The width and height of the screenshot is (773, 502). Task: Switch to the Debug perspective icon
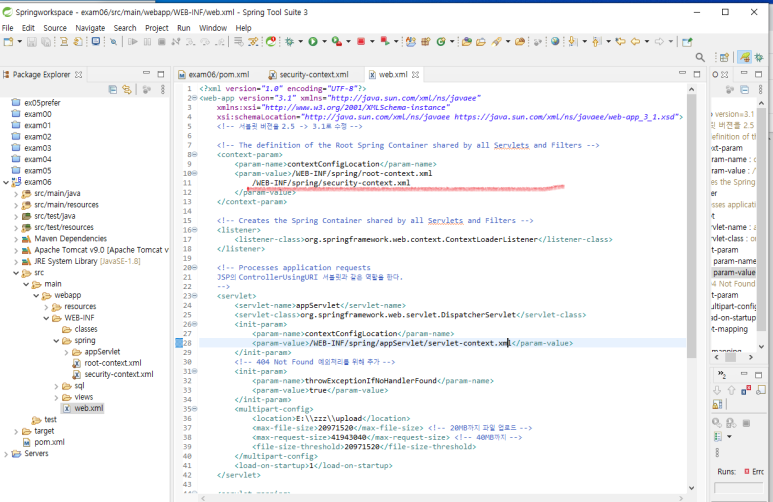(x=759, y=57)
